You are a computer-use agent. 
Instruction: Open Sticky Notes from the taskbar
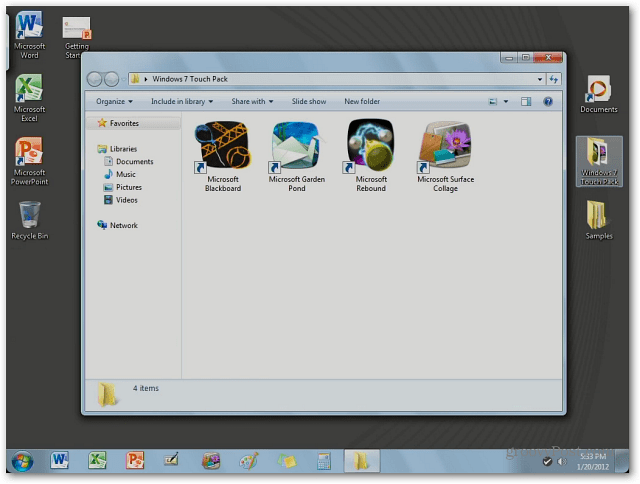[287, 461]
